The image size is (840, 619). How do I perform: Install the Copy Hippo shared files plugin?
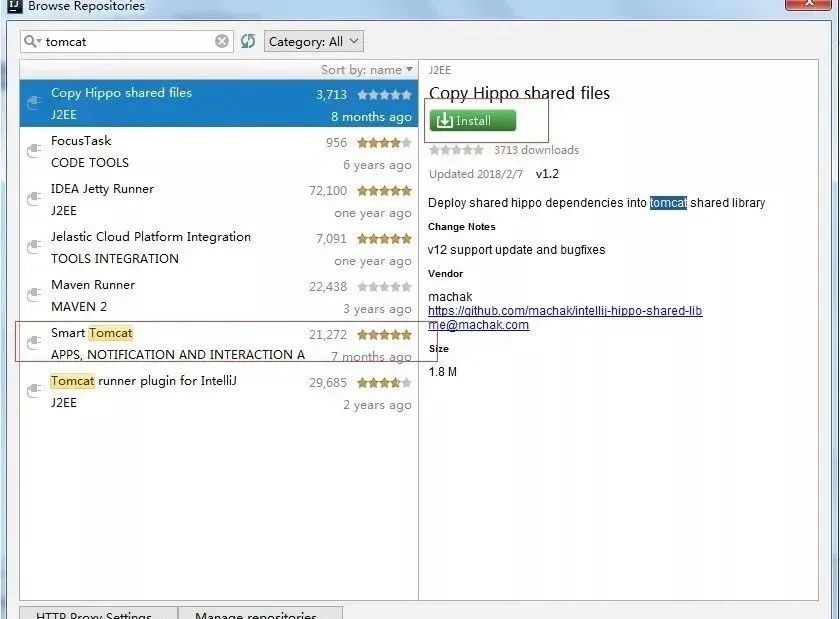pyautogui.click(x=472, y=121)
